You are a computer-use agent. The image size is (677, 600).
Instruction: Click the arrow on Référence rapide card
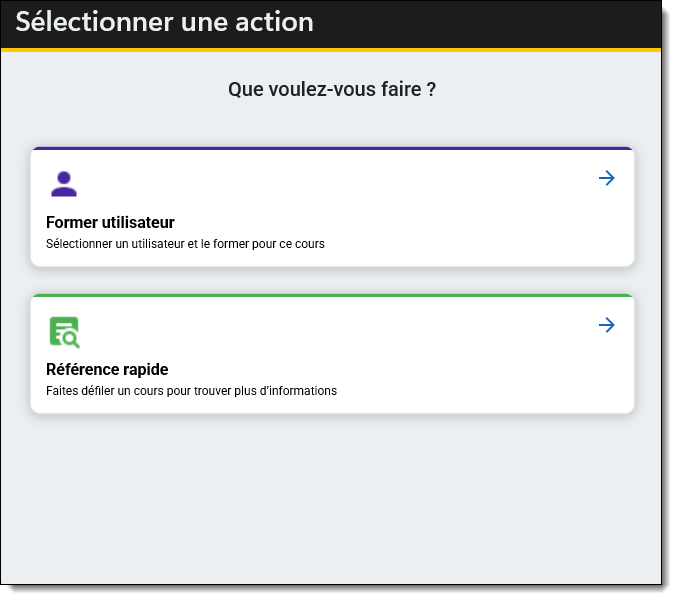click(606, 325)
